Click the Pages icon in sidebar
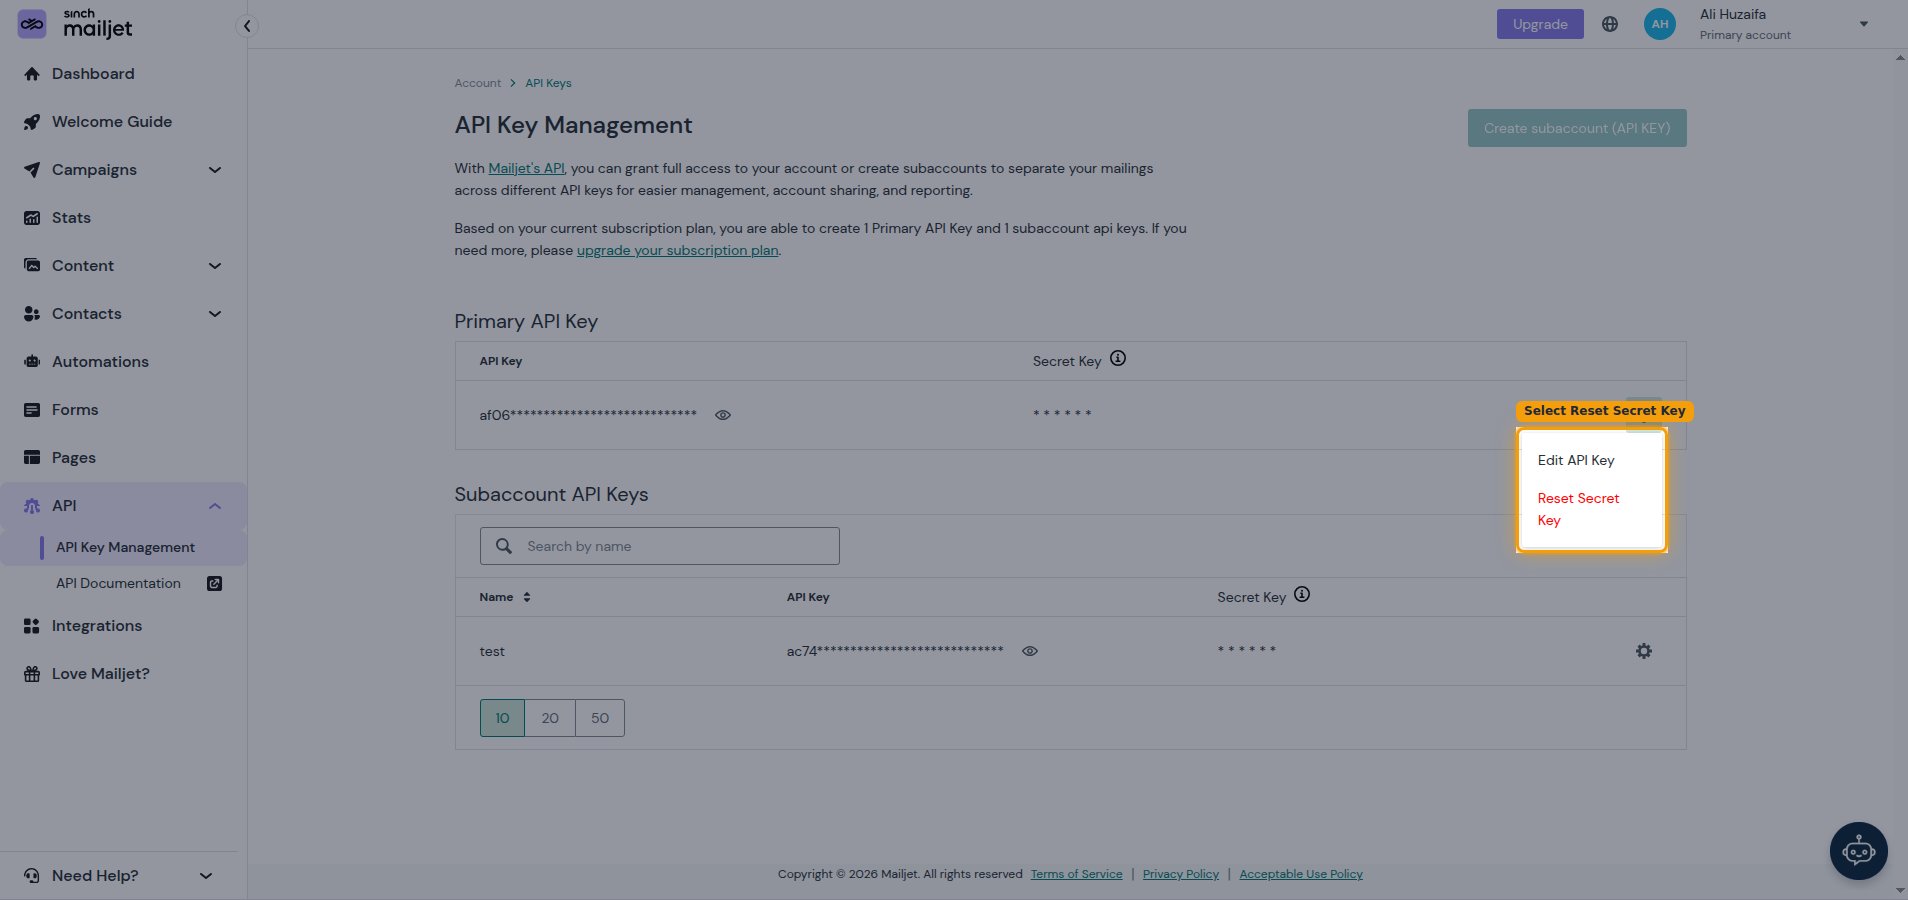The image size is (1908, 900). [x=32, y=458]
